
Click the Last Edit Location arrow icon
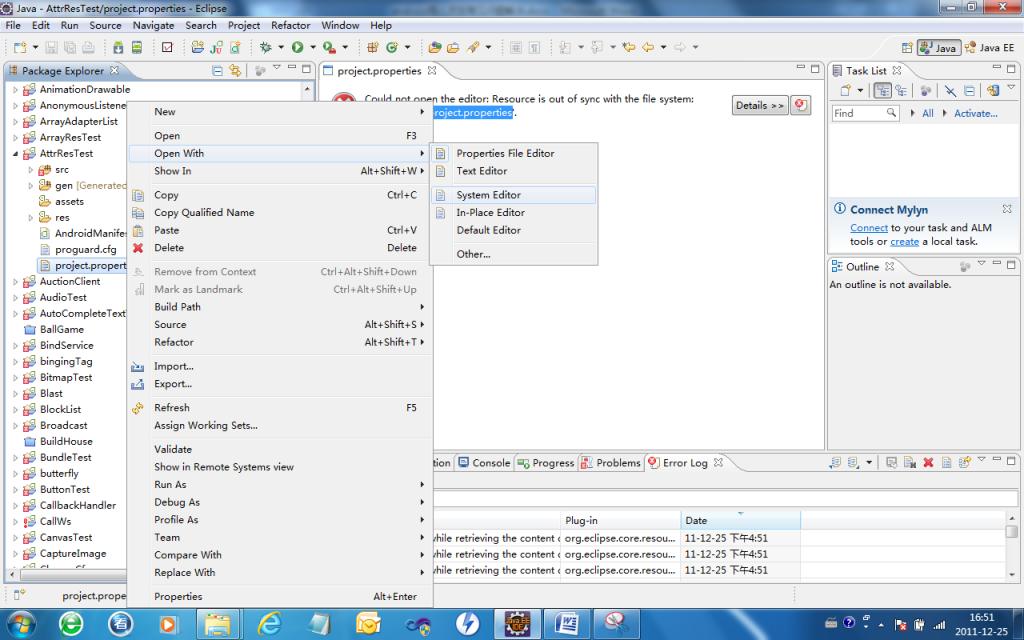coord(629,47)
